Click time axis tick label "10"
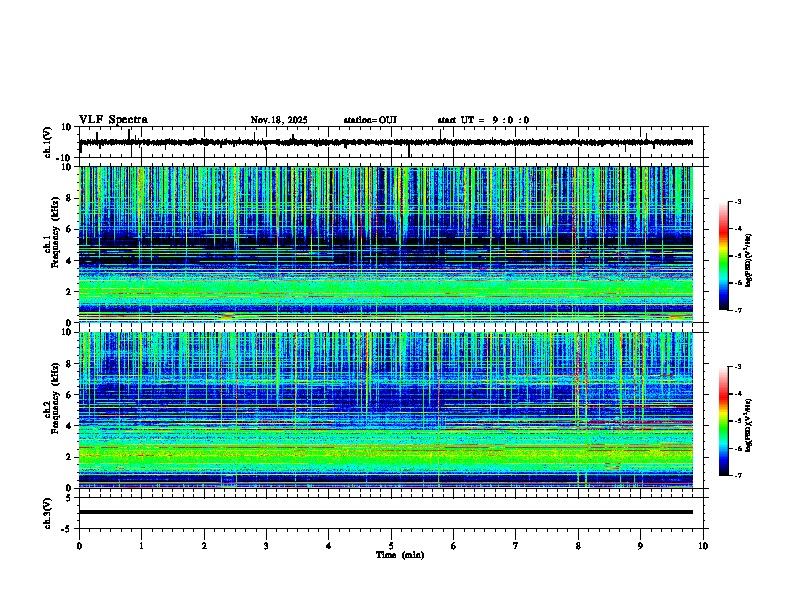792x612 pixels. [703, 546]
